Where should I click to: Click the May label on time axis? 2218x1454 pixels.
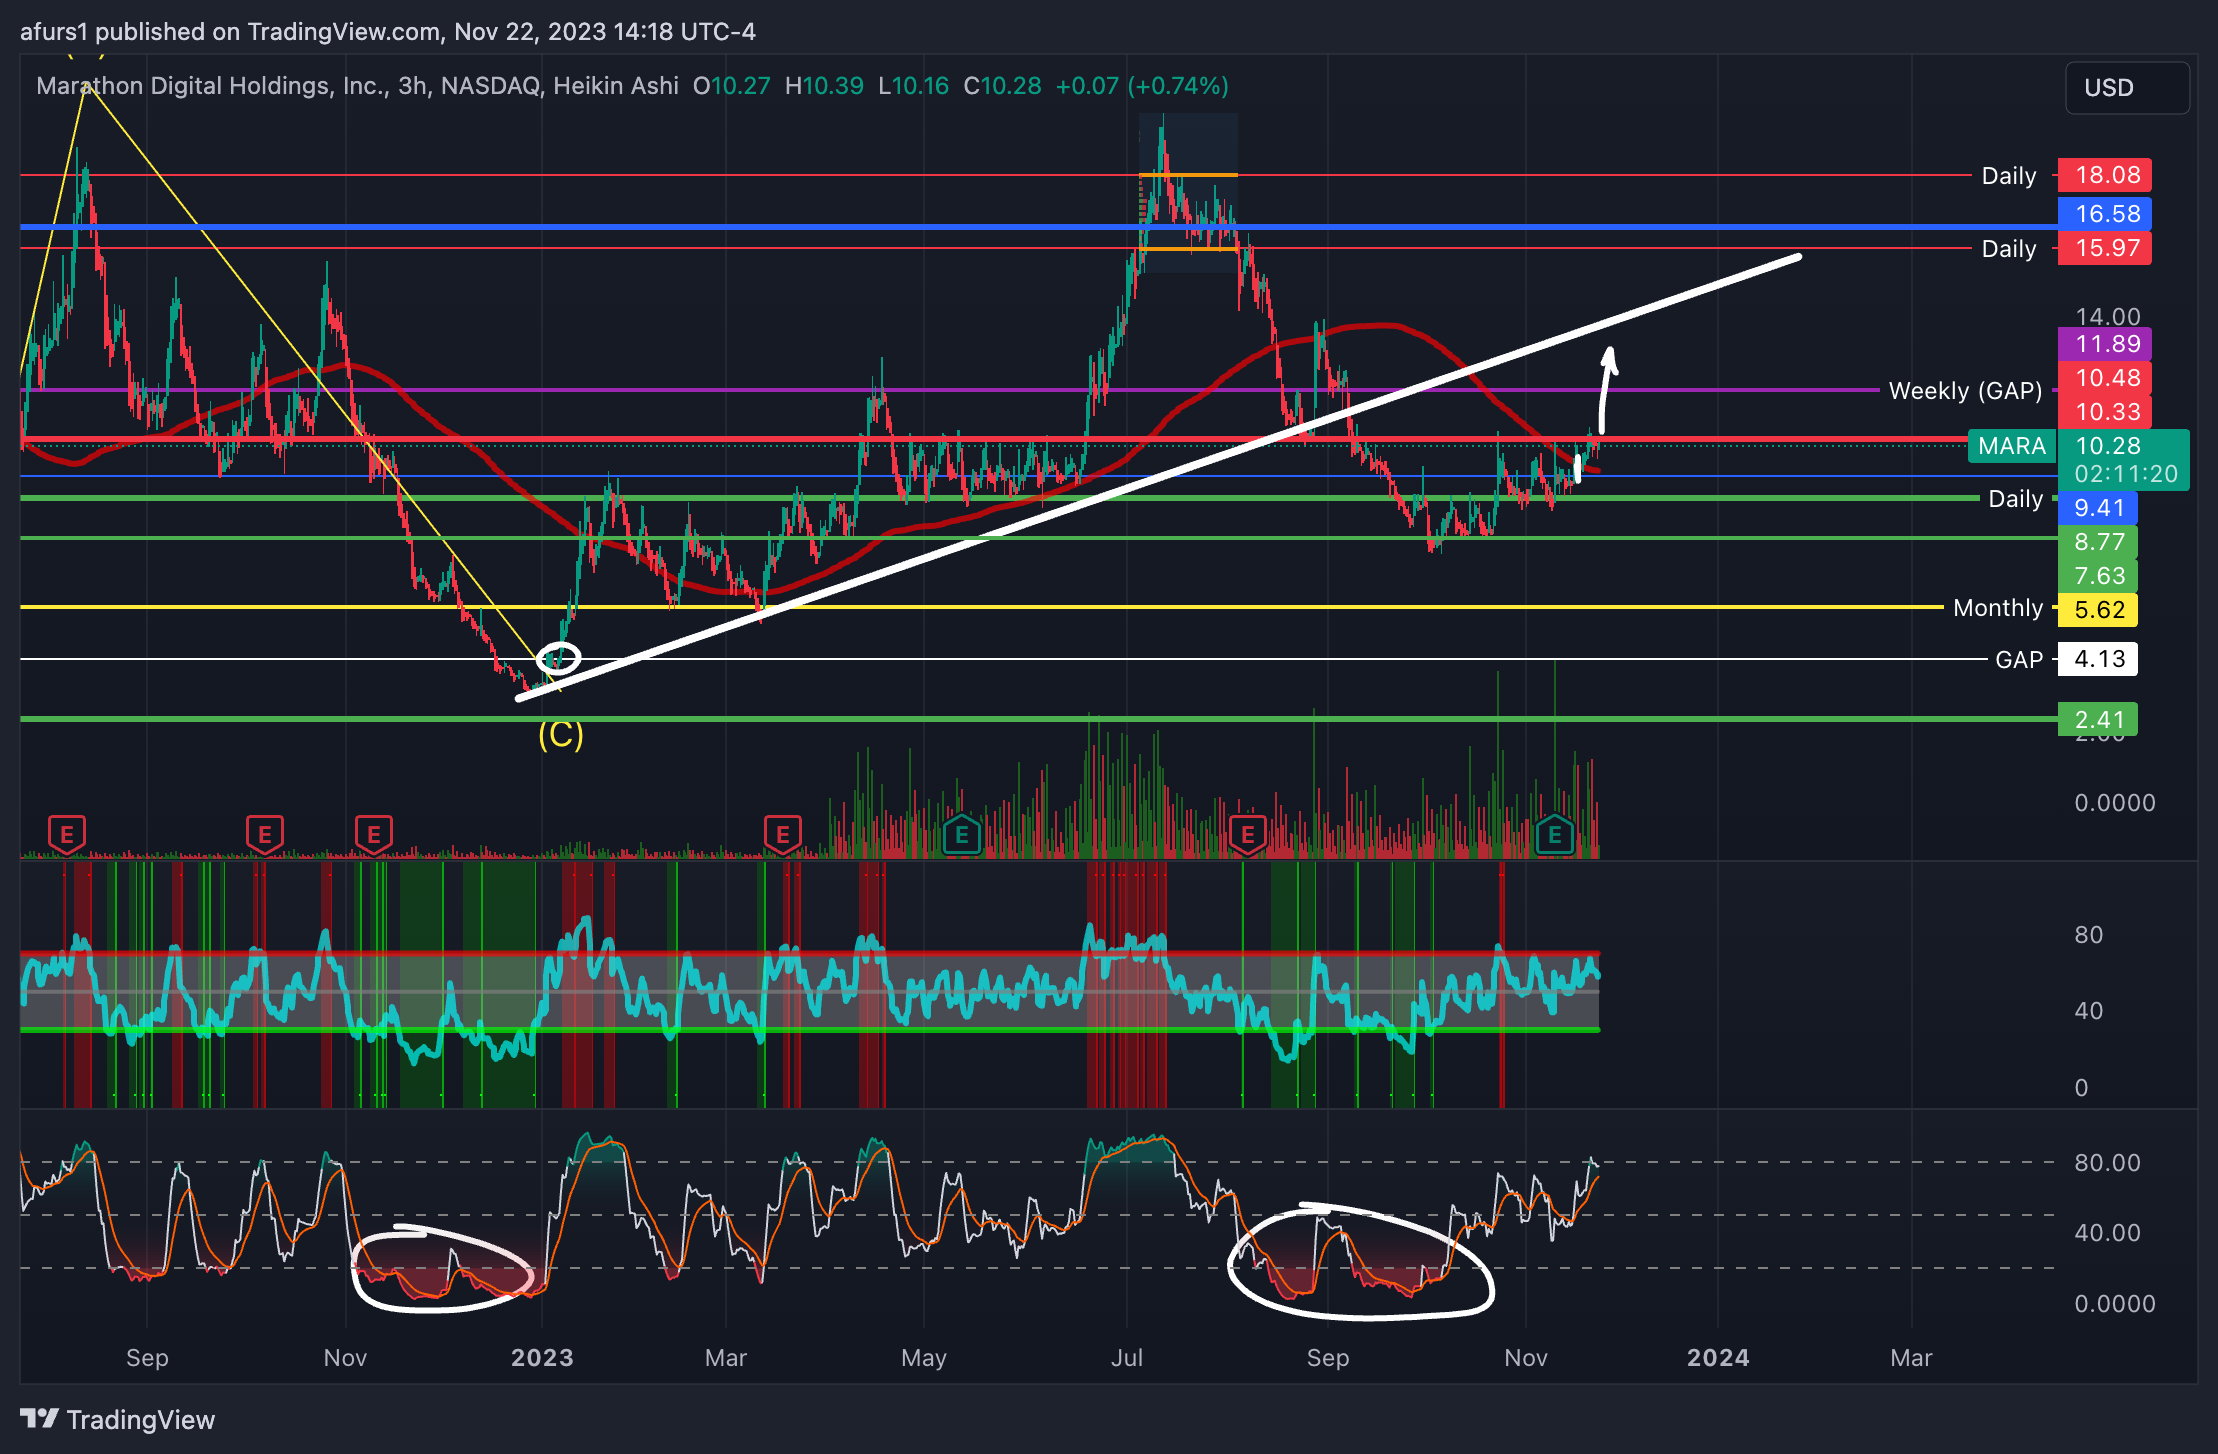tap(923, 1358)
